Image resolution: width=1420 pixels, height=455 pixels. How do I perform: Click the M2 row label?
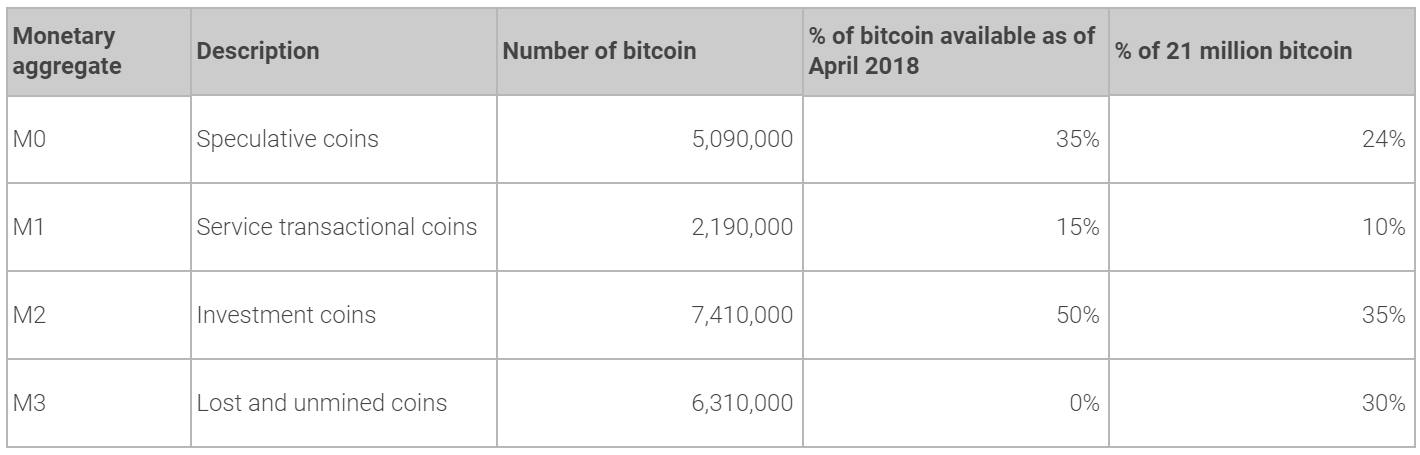click(x=26, y=315)
